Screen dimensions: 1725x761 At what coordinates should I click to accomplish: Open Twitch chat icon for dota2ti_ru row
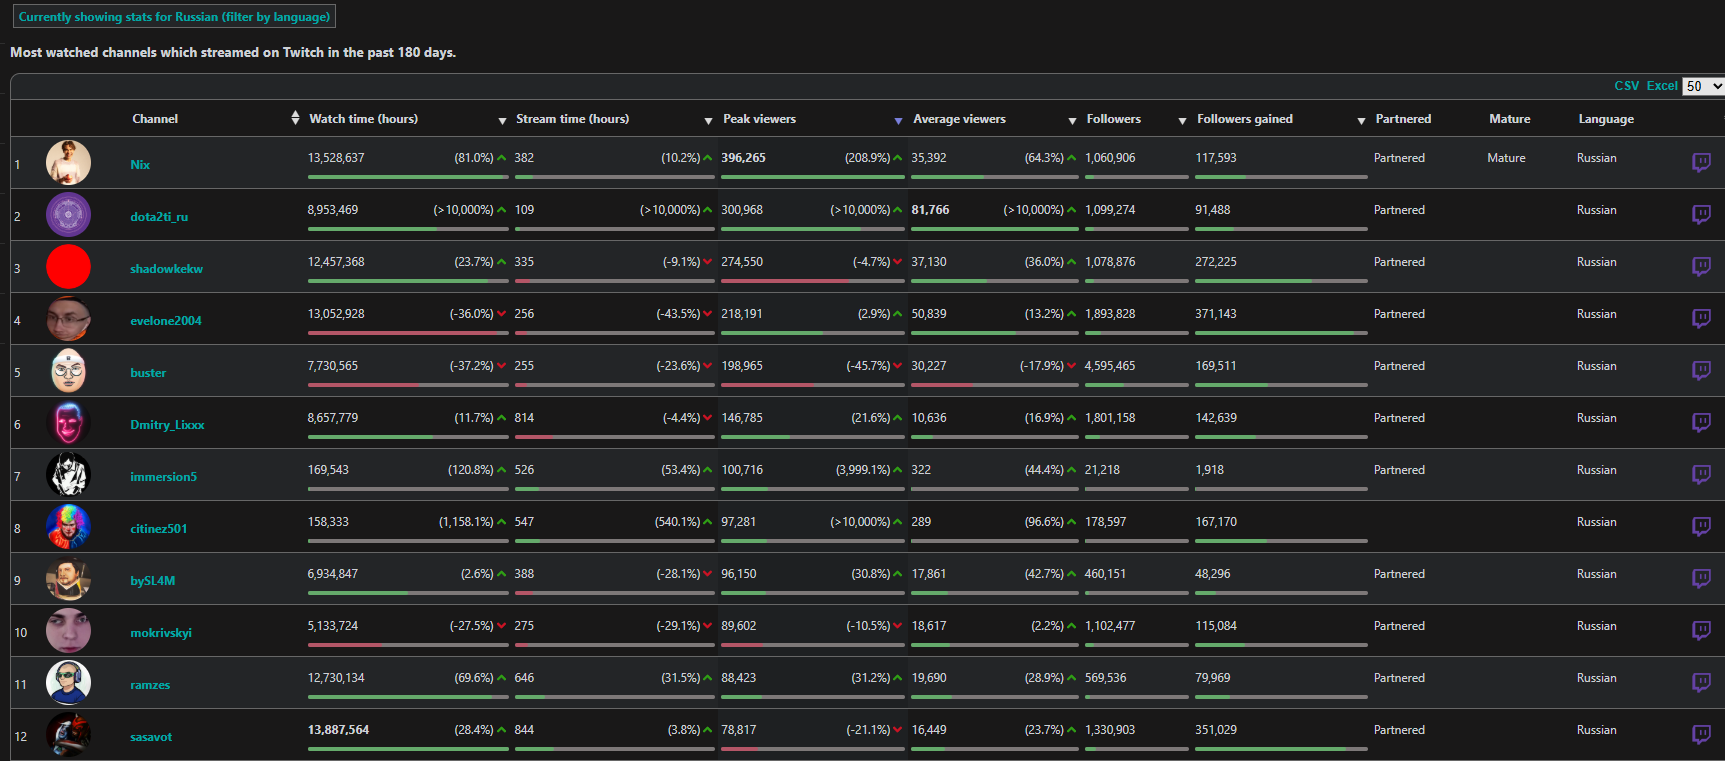click(1701, 214)
